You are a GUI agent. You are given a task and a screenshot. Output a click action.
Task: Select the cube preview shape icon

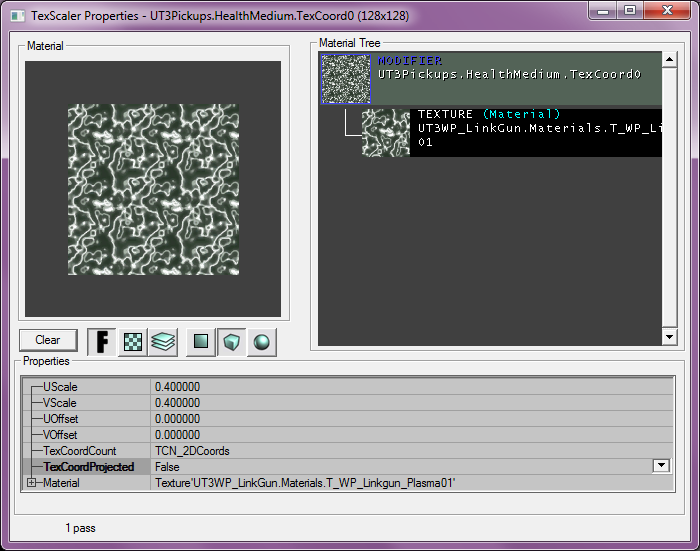click(232, 342)
